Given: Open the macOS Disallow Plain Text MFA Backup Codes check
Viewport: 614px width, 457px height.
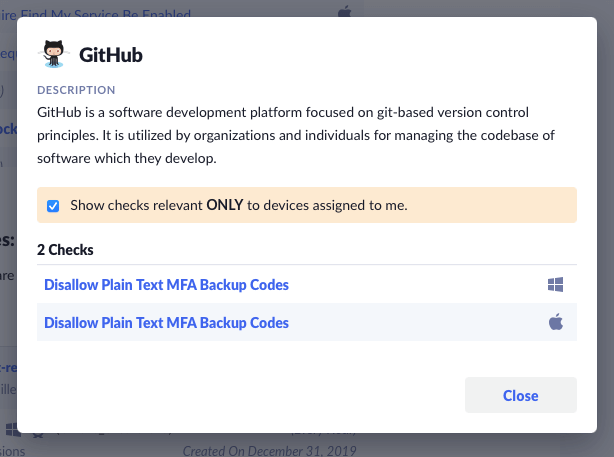Looking at the screenshot, I should (166, 322).
